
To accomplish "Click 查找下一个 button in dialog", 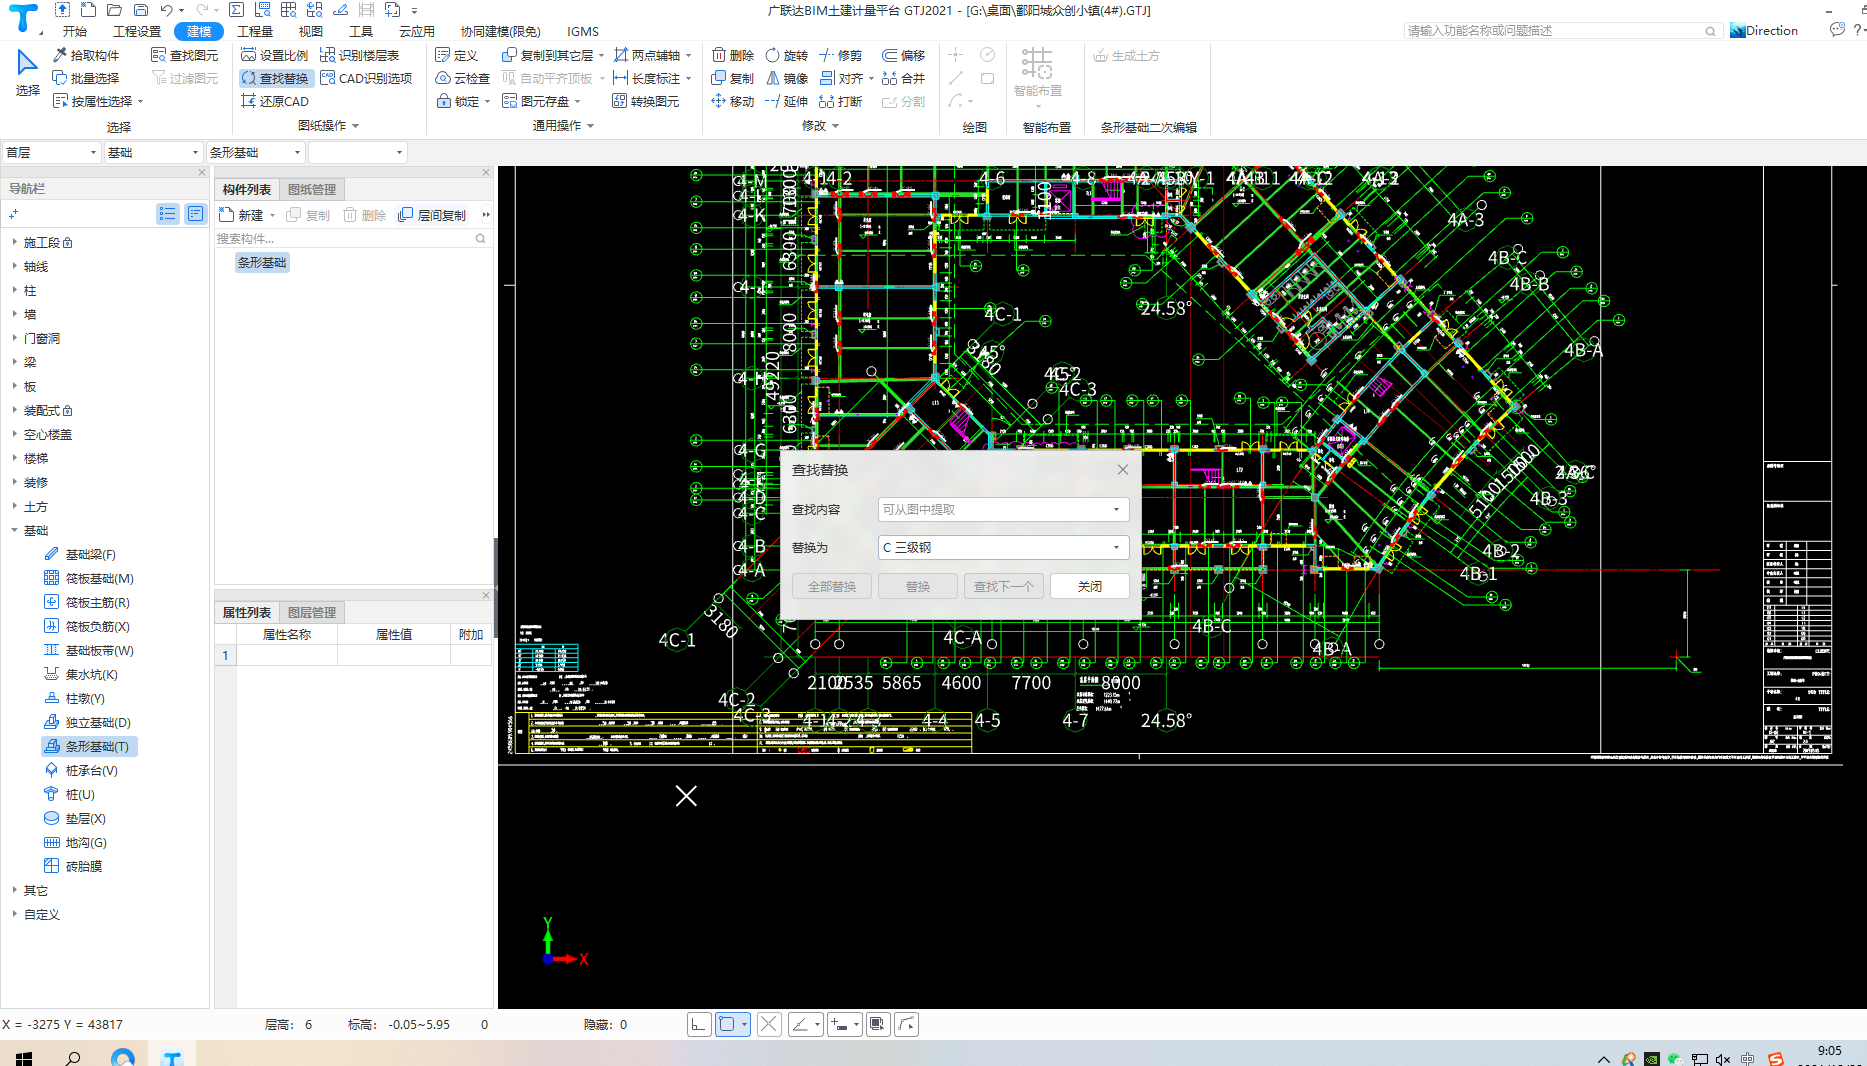I will click(x=1004, y=586).
